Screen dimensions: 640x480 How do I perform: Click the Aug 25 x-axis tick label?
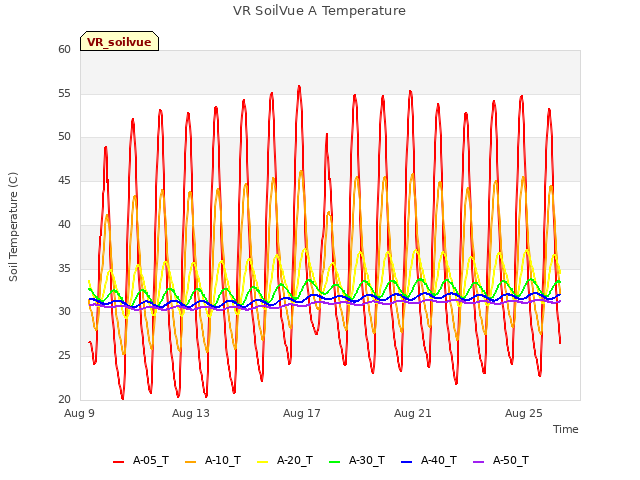[524, 413]
